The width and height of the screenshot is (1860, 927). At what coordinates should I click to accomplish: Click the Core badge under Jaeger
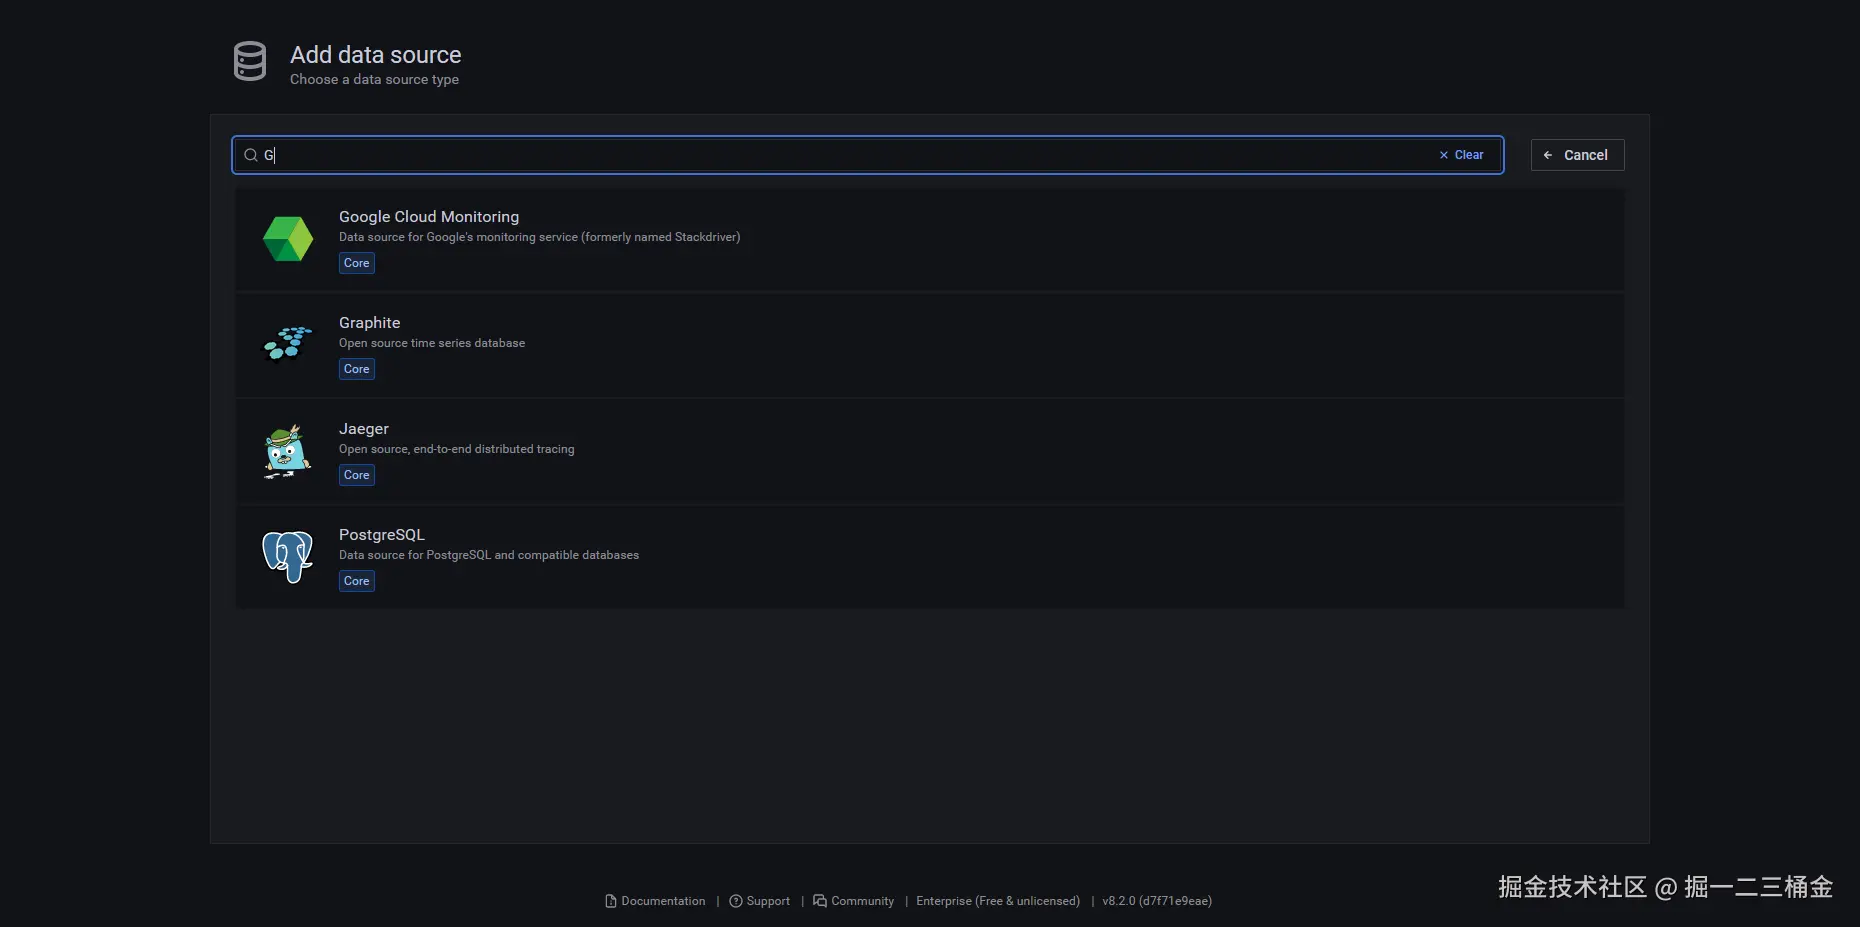pyautogui.click(x=357, y=475)
